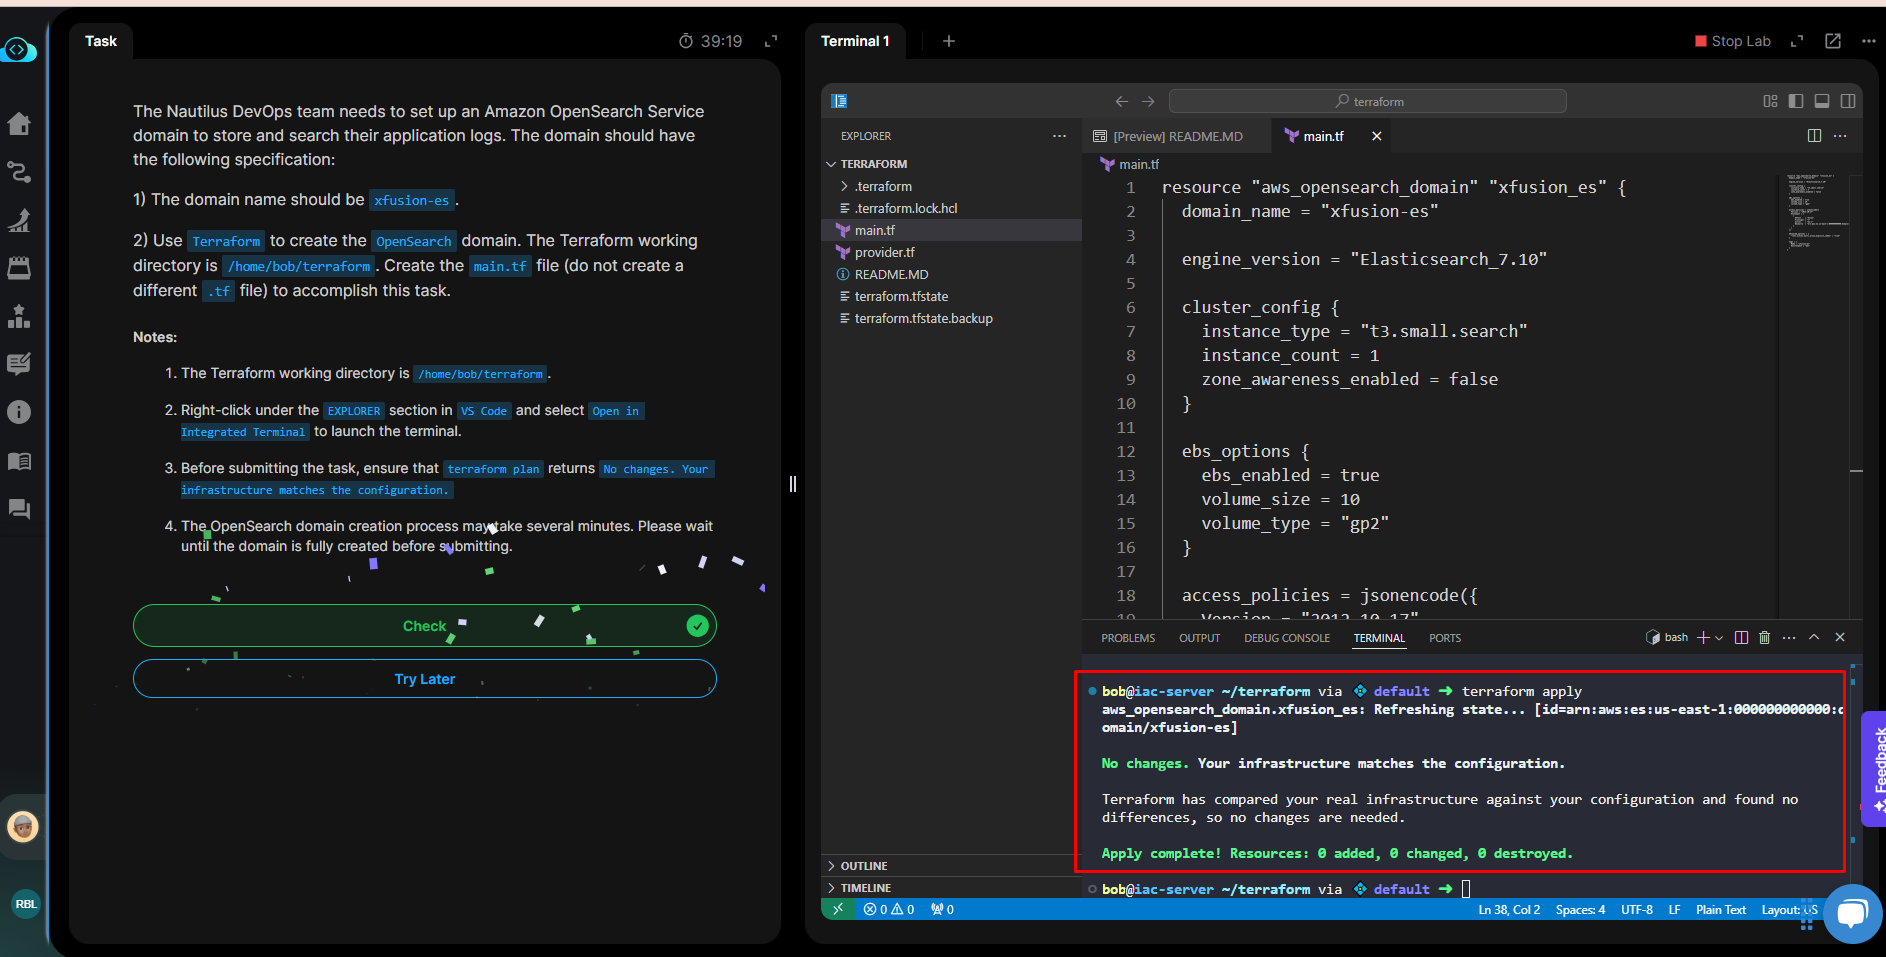Click errors and warnings count in status bar
The width and height of the screenshot is (1886, 957).
coord(889,910)
